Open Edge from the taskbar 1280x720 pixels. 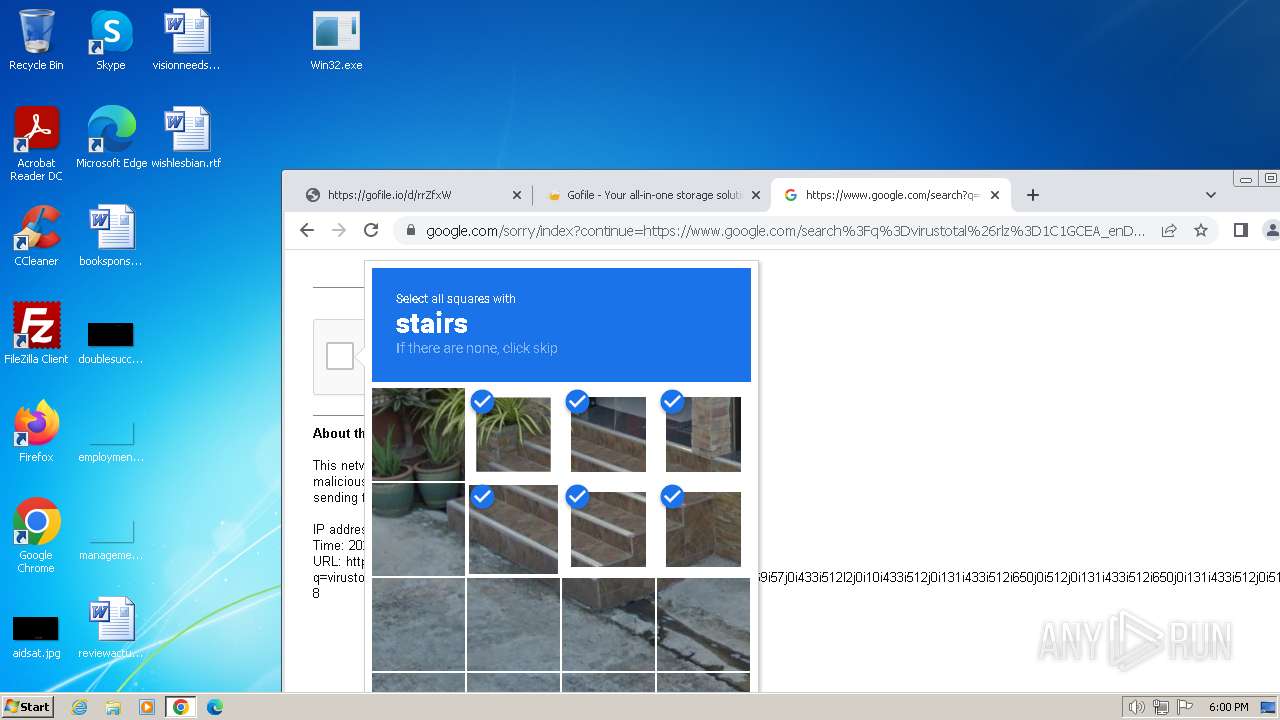214,707
